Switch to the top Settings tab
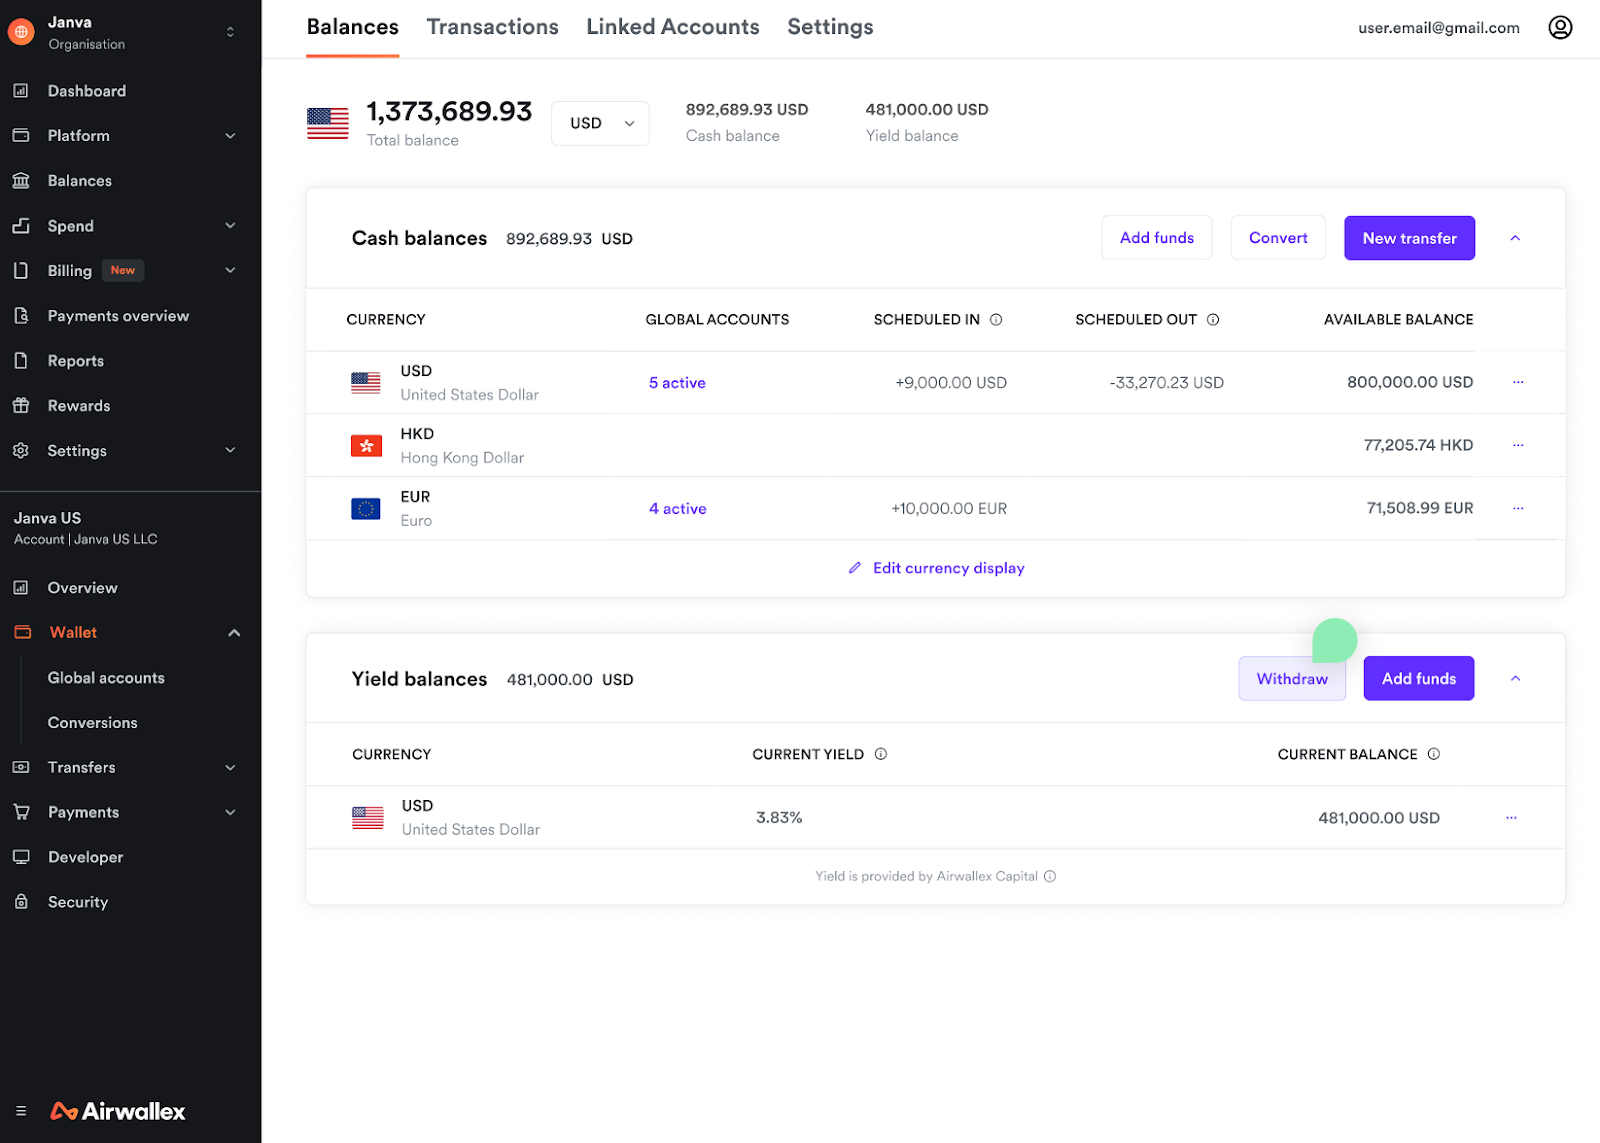1600x1143 pixels. [830, 27]
